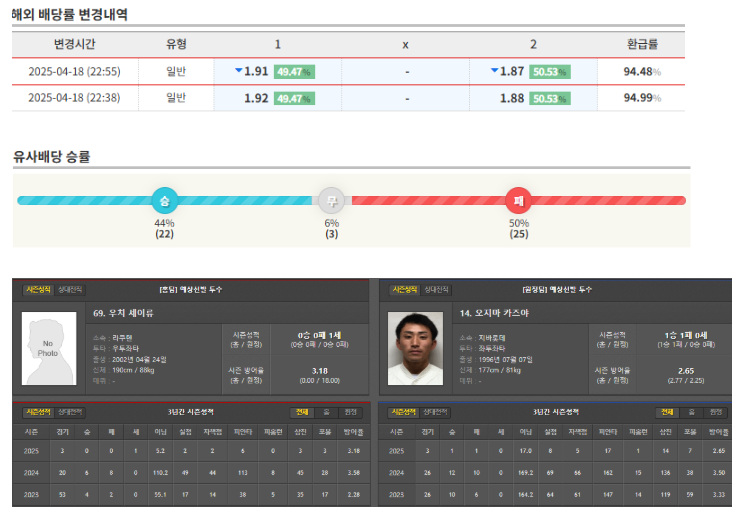The height and width of the screenshot is (517, 743).
Task: Click the 50% (25) loss label
Action: 519,228
